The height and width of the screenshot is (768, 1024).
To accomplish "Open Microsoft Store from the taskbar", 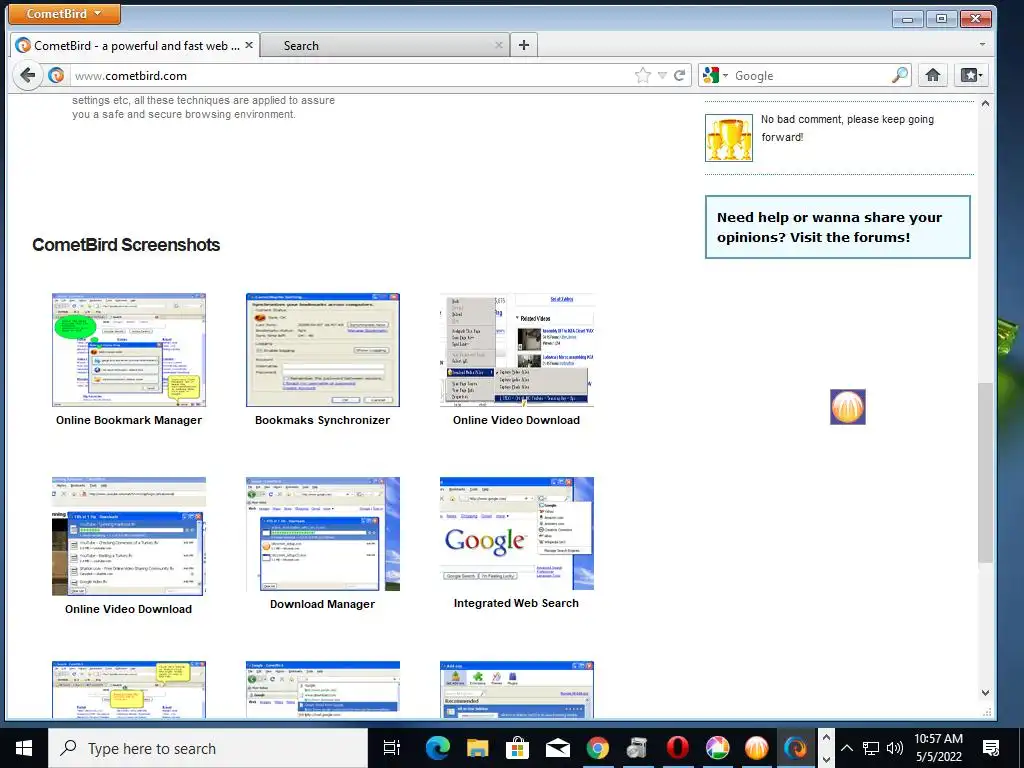I will click(x=517, y=748).
